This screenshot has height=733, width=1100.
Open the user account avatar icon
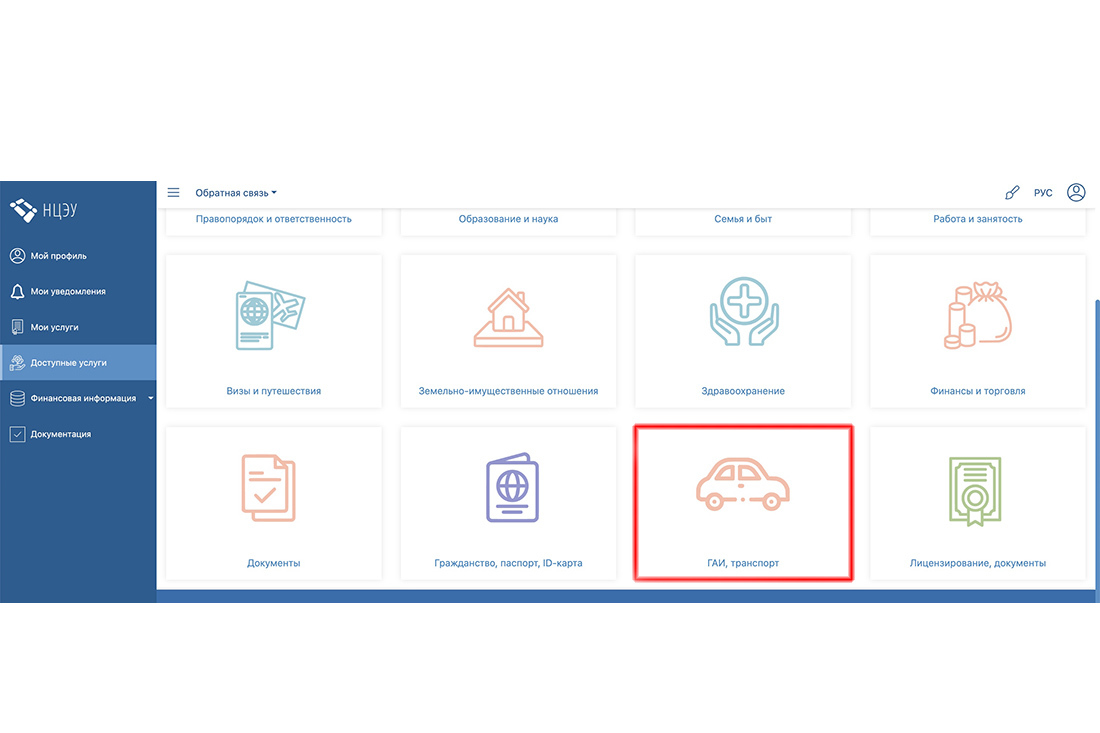pos(1076,192)
